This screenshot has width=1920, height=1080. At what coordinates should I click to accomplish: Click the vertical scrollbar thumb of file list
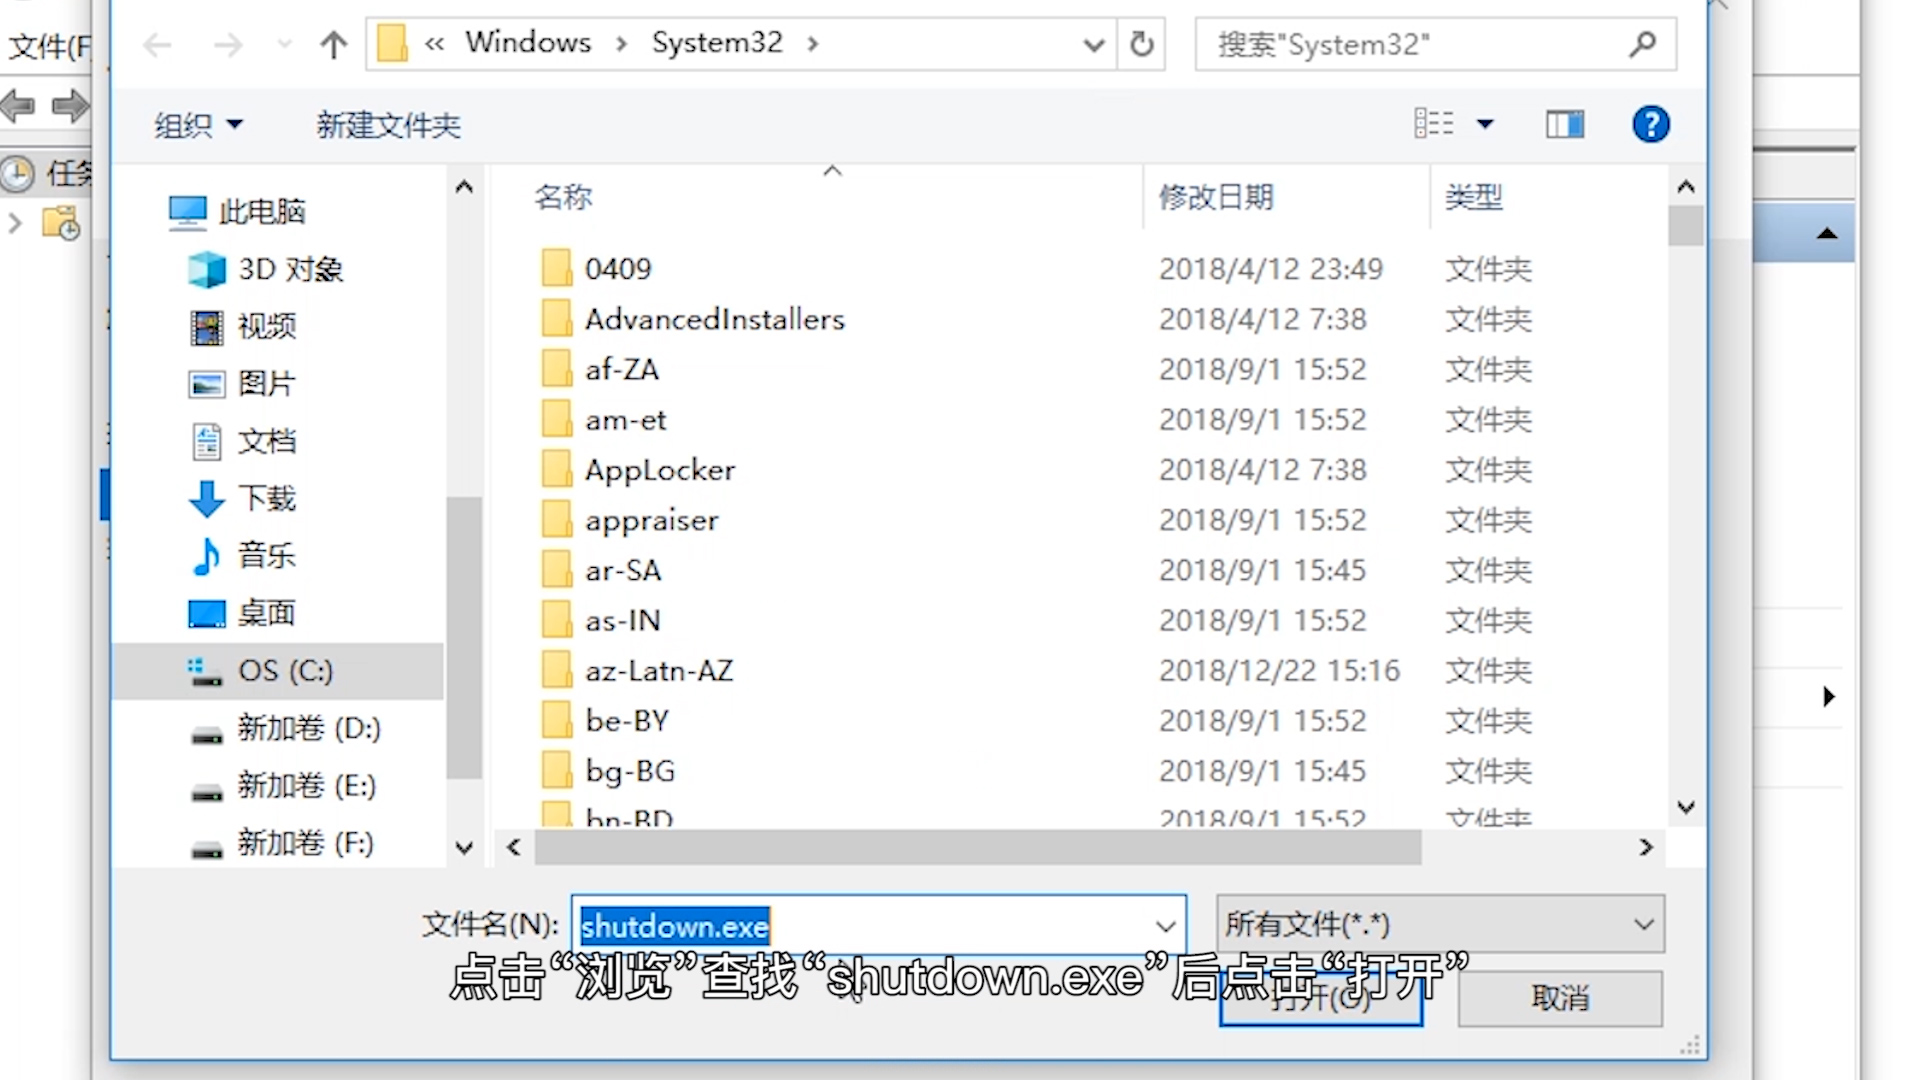click(1686, 225)
